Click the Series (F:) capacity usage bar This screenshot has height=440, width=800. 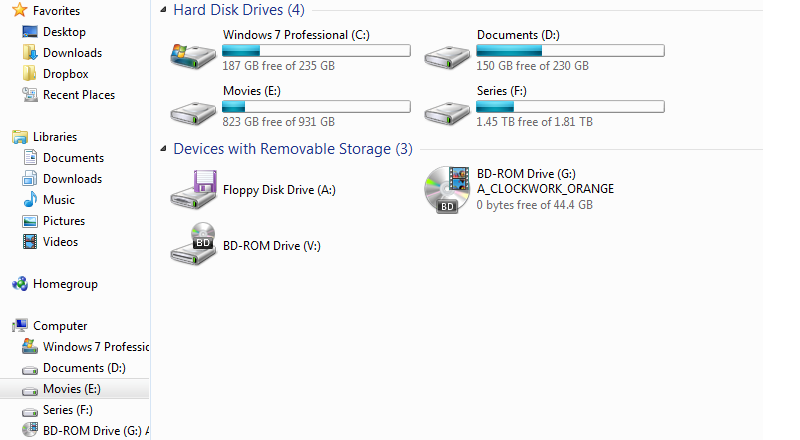[x=570, y=107]
